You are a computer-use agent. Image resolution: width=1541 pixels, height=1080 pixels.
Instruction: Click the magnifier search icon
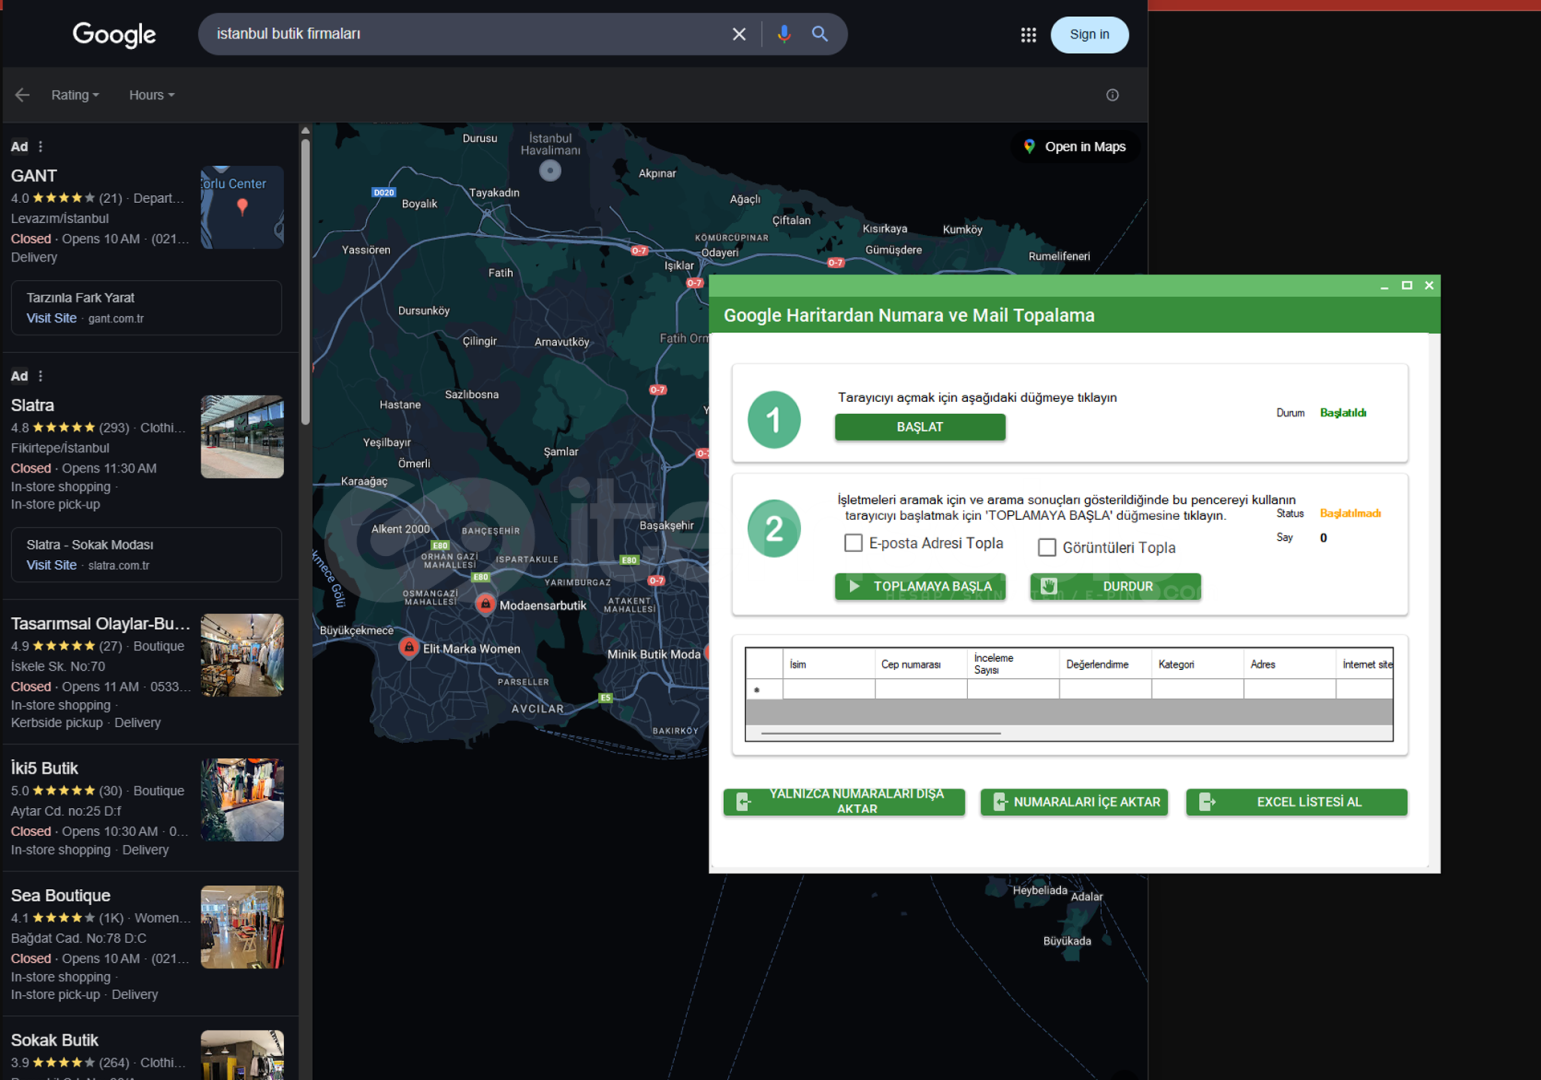(820, 34)
